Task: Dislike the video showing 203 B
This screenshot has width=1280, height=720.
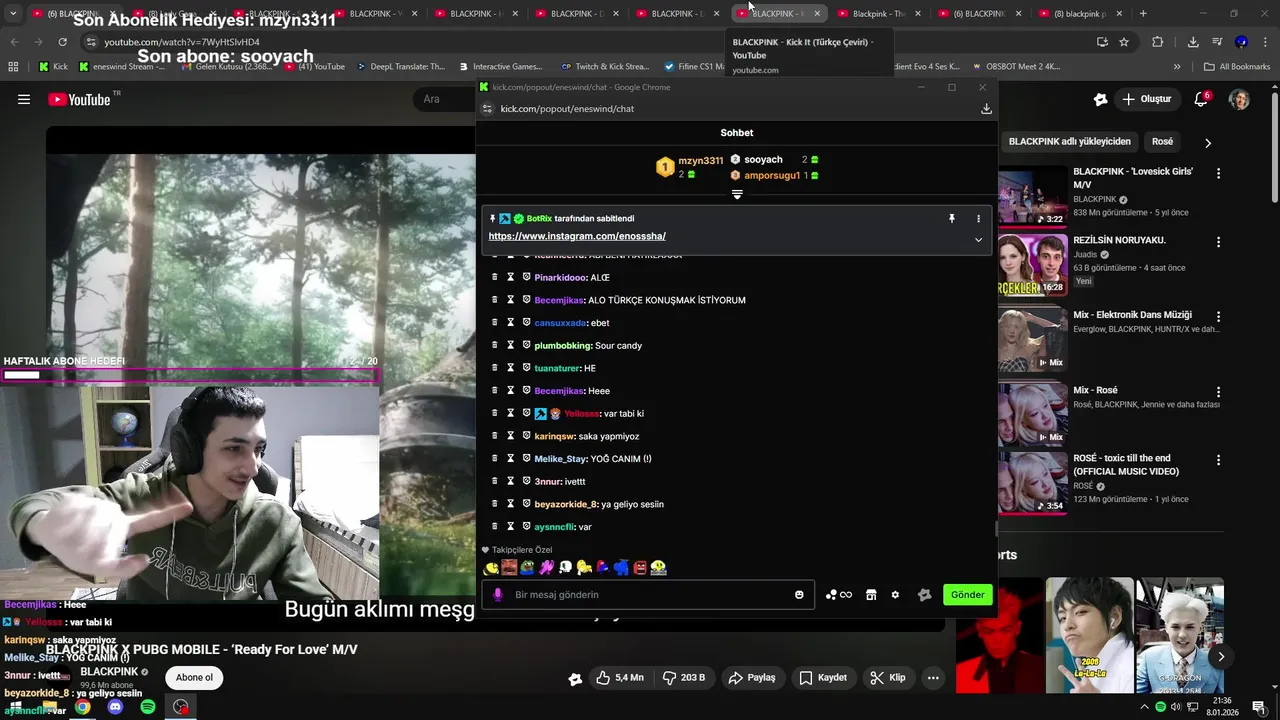Action: pyautogui.click(x=685, y=677)
